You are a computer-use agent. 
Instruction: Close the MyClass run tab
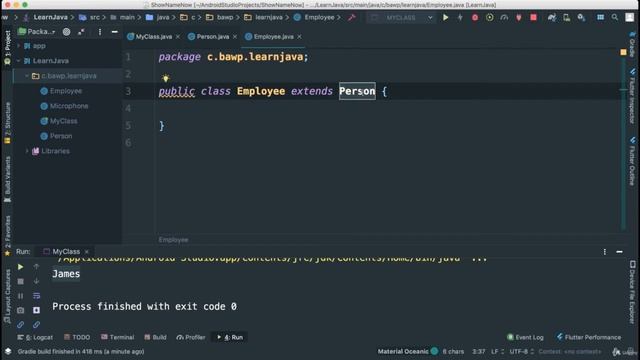point(87,252)
